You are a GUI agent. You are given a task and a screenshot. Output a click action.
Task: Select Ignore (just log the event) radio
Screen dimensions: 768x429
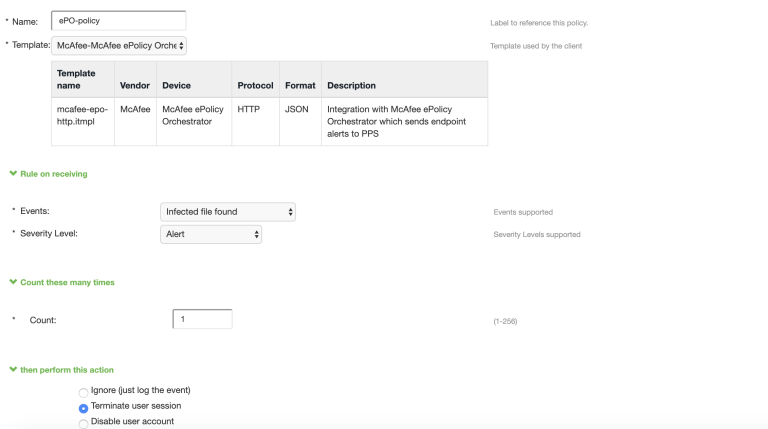pyautogui.click(x=83, y=392)
